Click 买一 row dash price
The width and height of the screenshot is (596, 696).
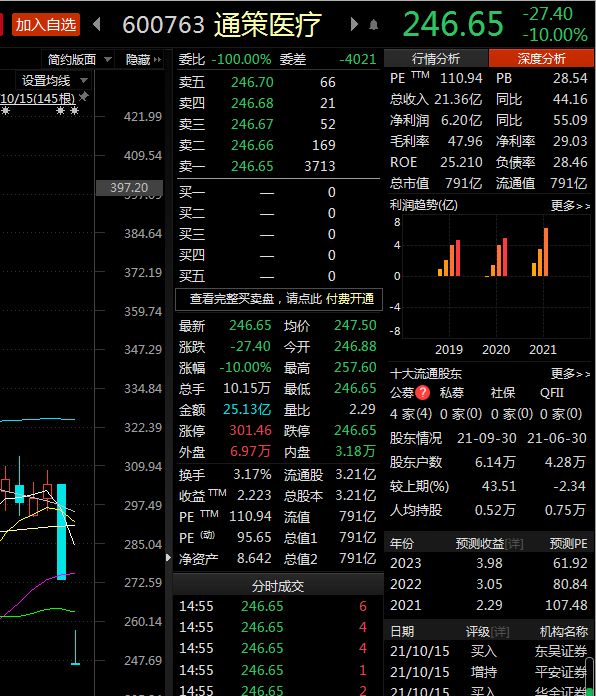tap(267, 193)
